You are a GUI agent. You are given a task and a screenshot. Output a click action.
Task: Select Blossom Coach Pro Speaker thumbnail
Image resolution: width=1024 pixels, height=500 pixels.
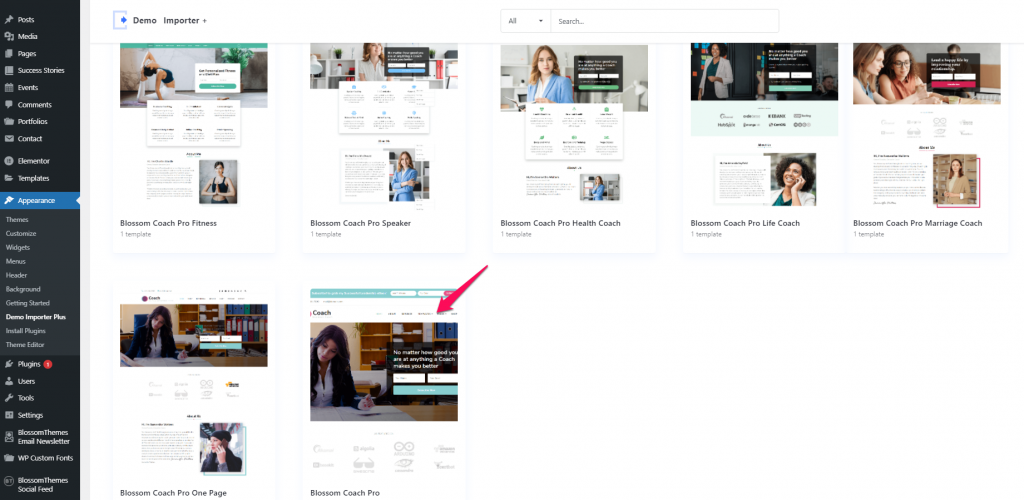pos(384,125)
